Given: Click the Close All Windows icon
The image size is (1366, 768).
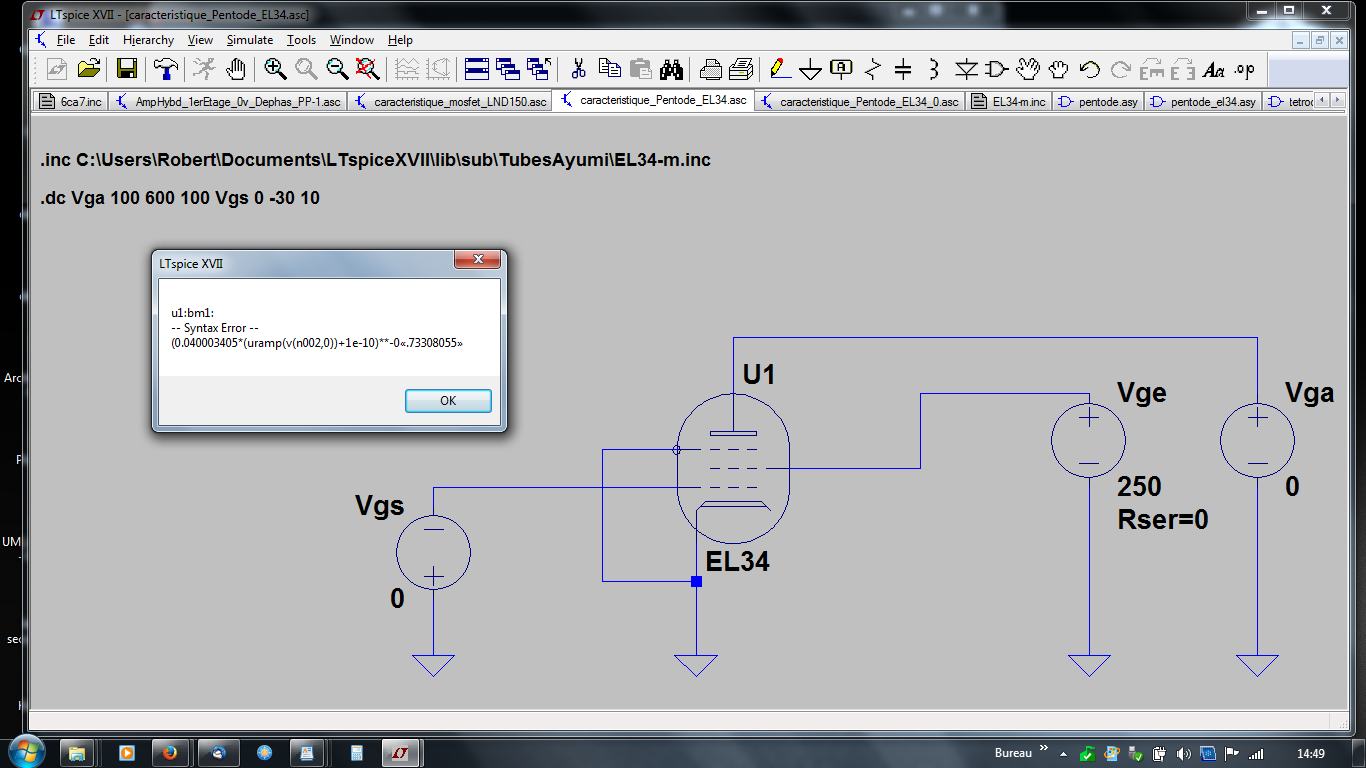Looking at the screenshot, I should point(540,69).
